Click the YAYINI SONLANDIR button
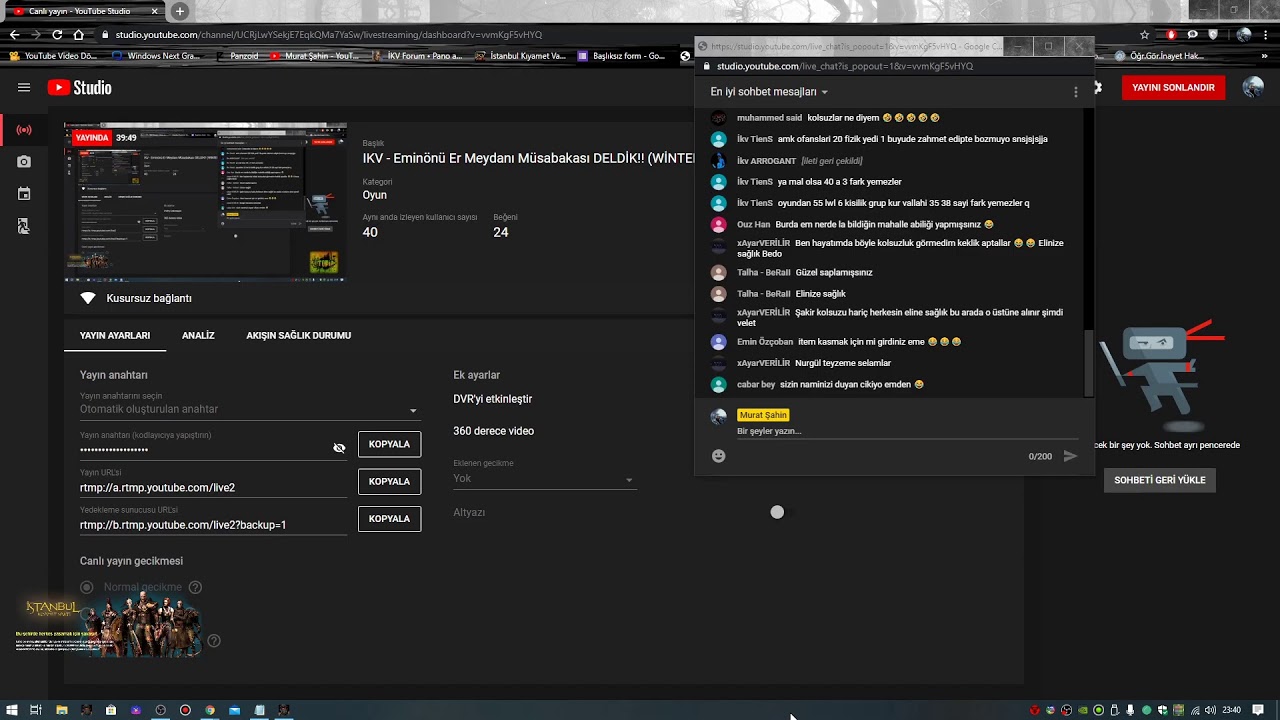Viewport: 1280px width, 720px height. pos(1173,87)
